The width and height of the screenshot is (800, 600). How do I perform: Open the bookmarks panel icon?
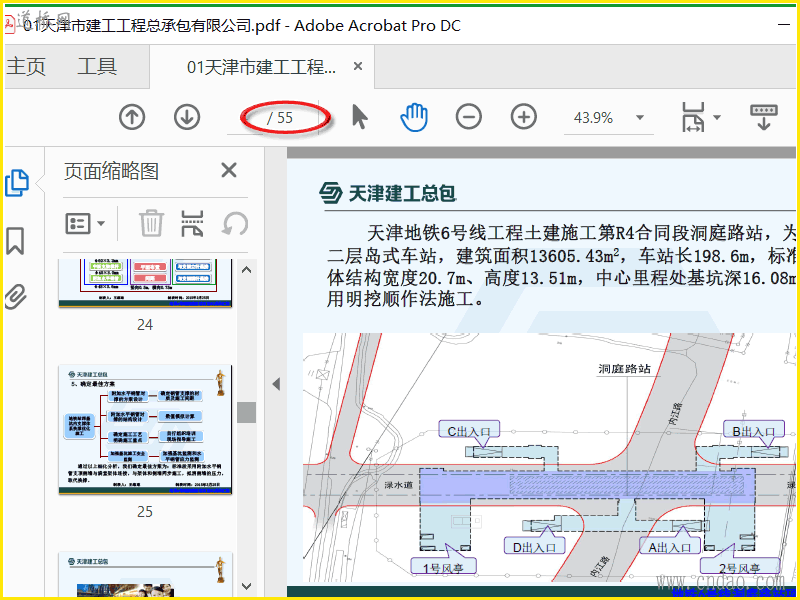[x=15, y=241]
